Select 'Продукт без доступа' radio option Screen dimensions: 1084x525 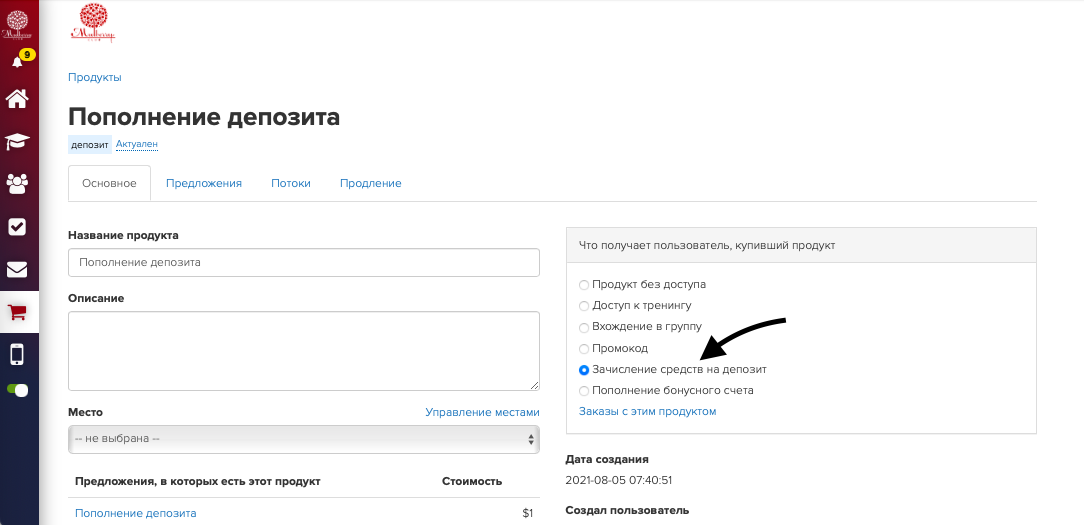tap(584, 285)
